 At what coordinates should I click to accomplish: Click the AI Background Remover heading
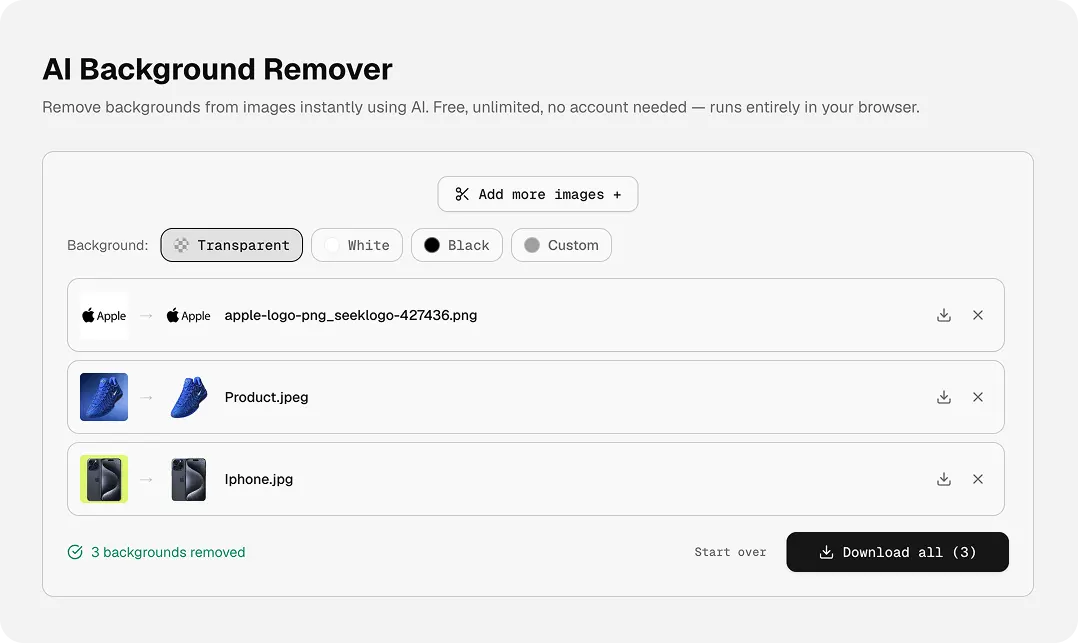coord(217,69)
